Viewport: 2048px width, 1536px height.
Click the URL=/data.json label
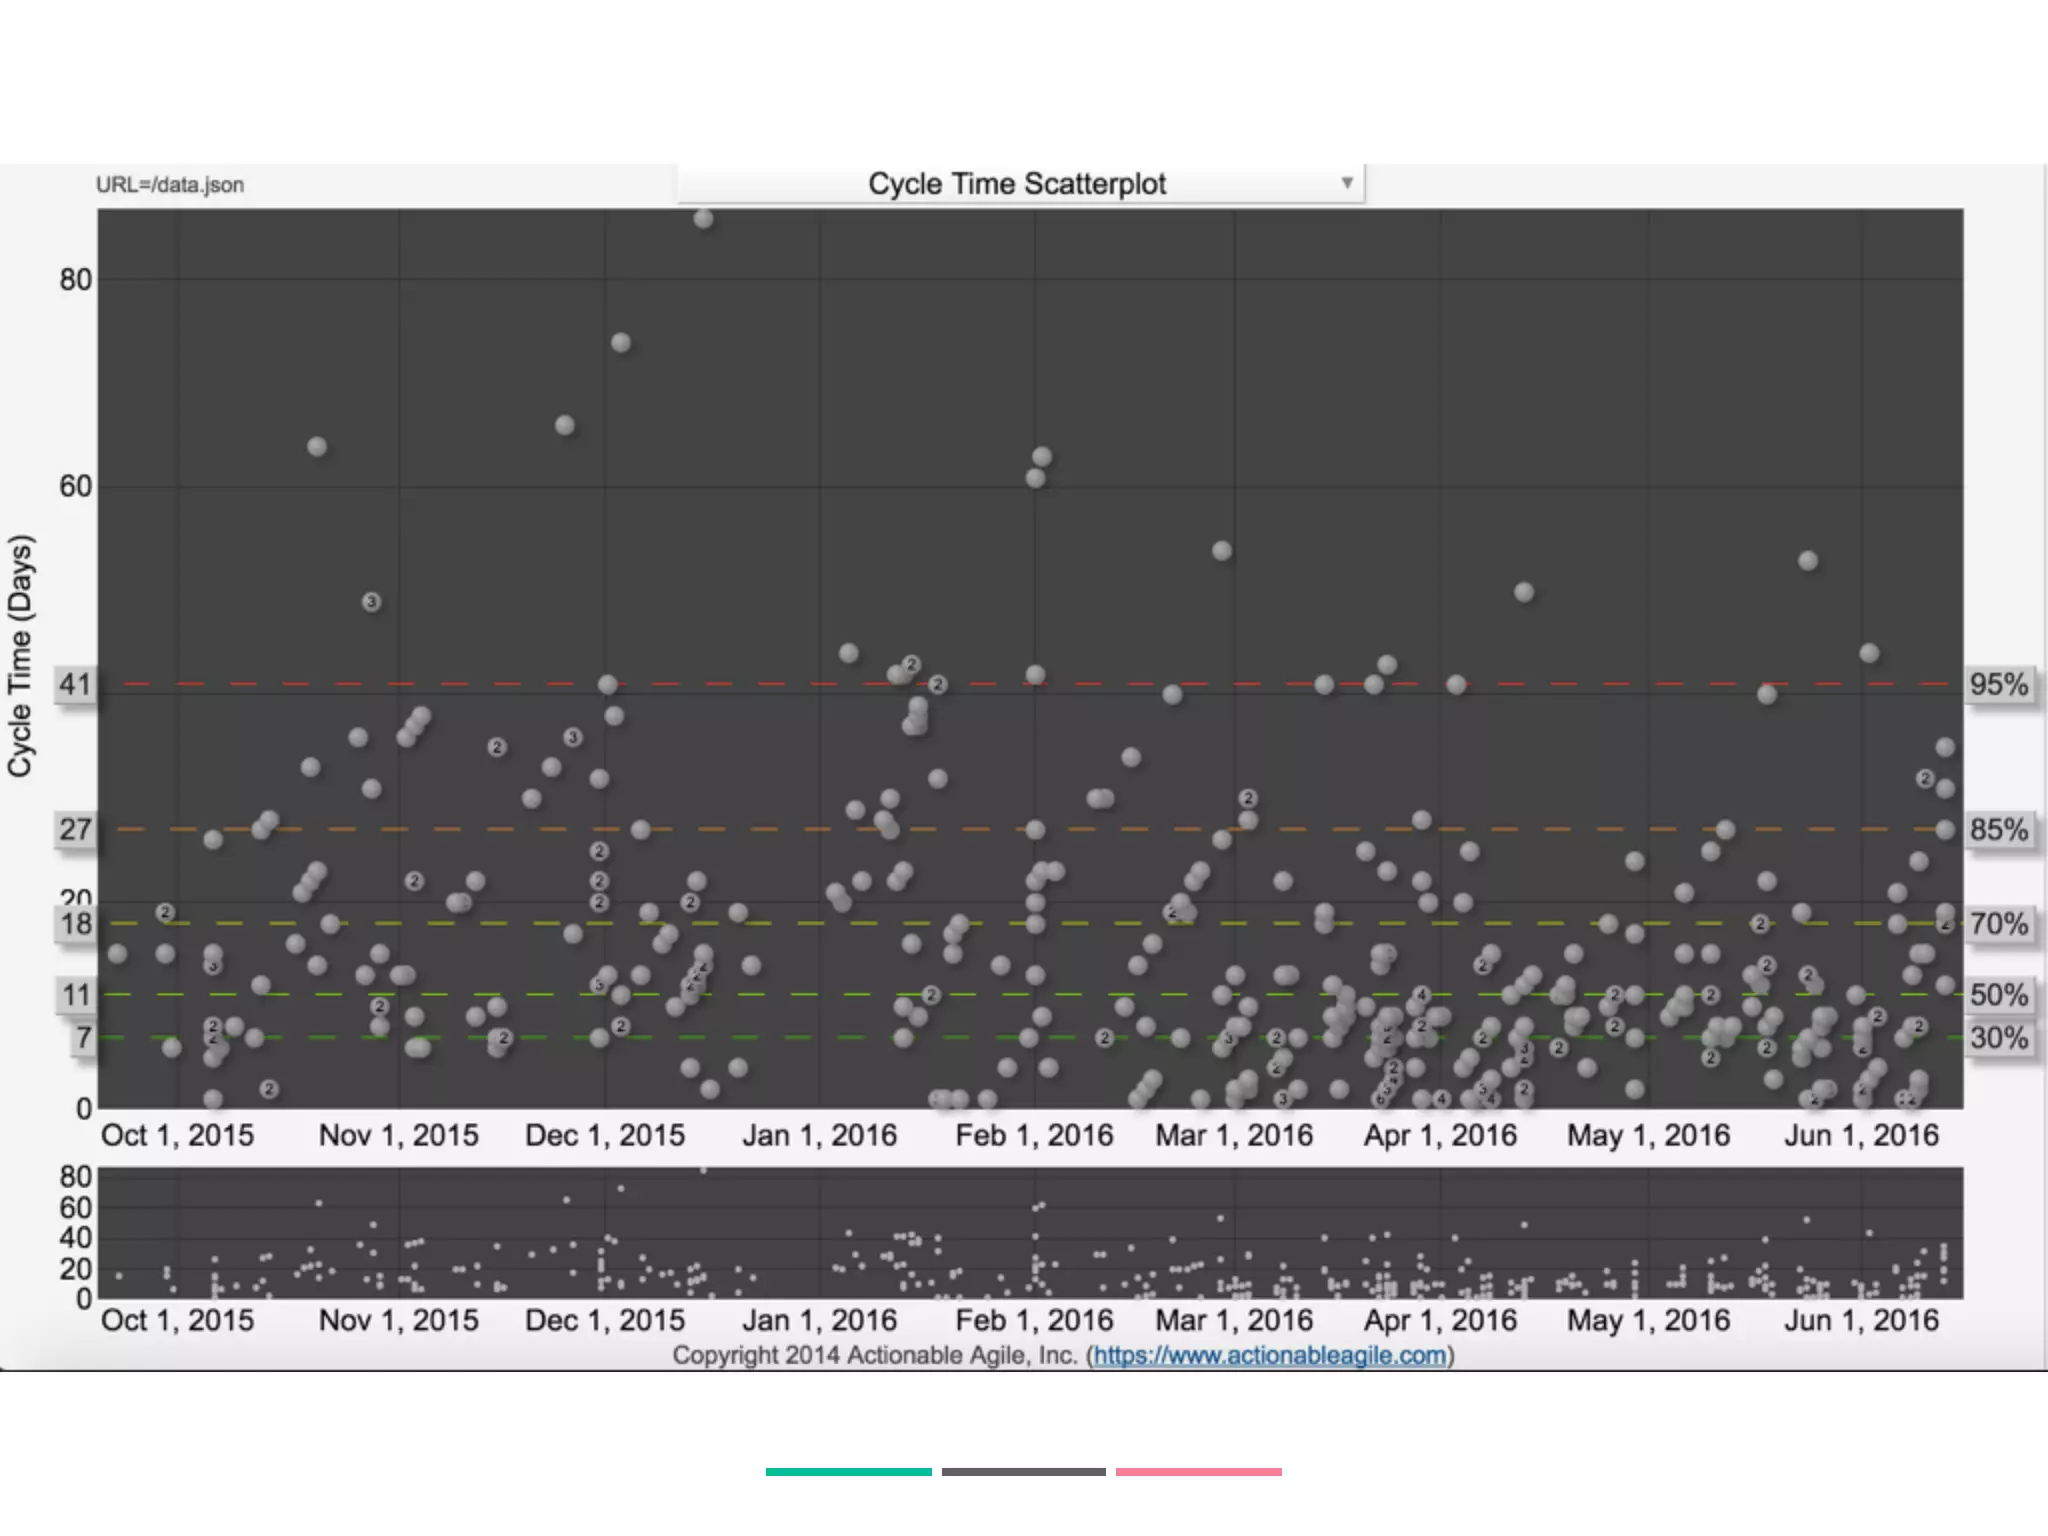[x=170, y=185]
